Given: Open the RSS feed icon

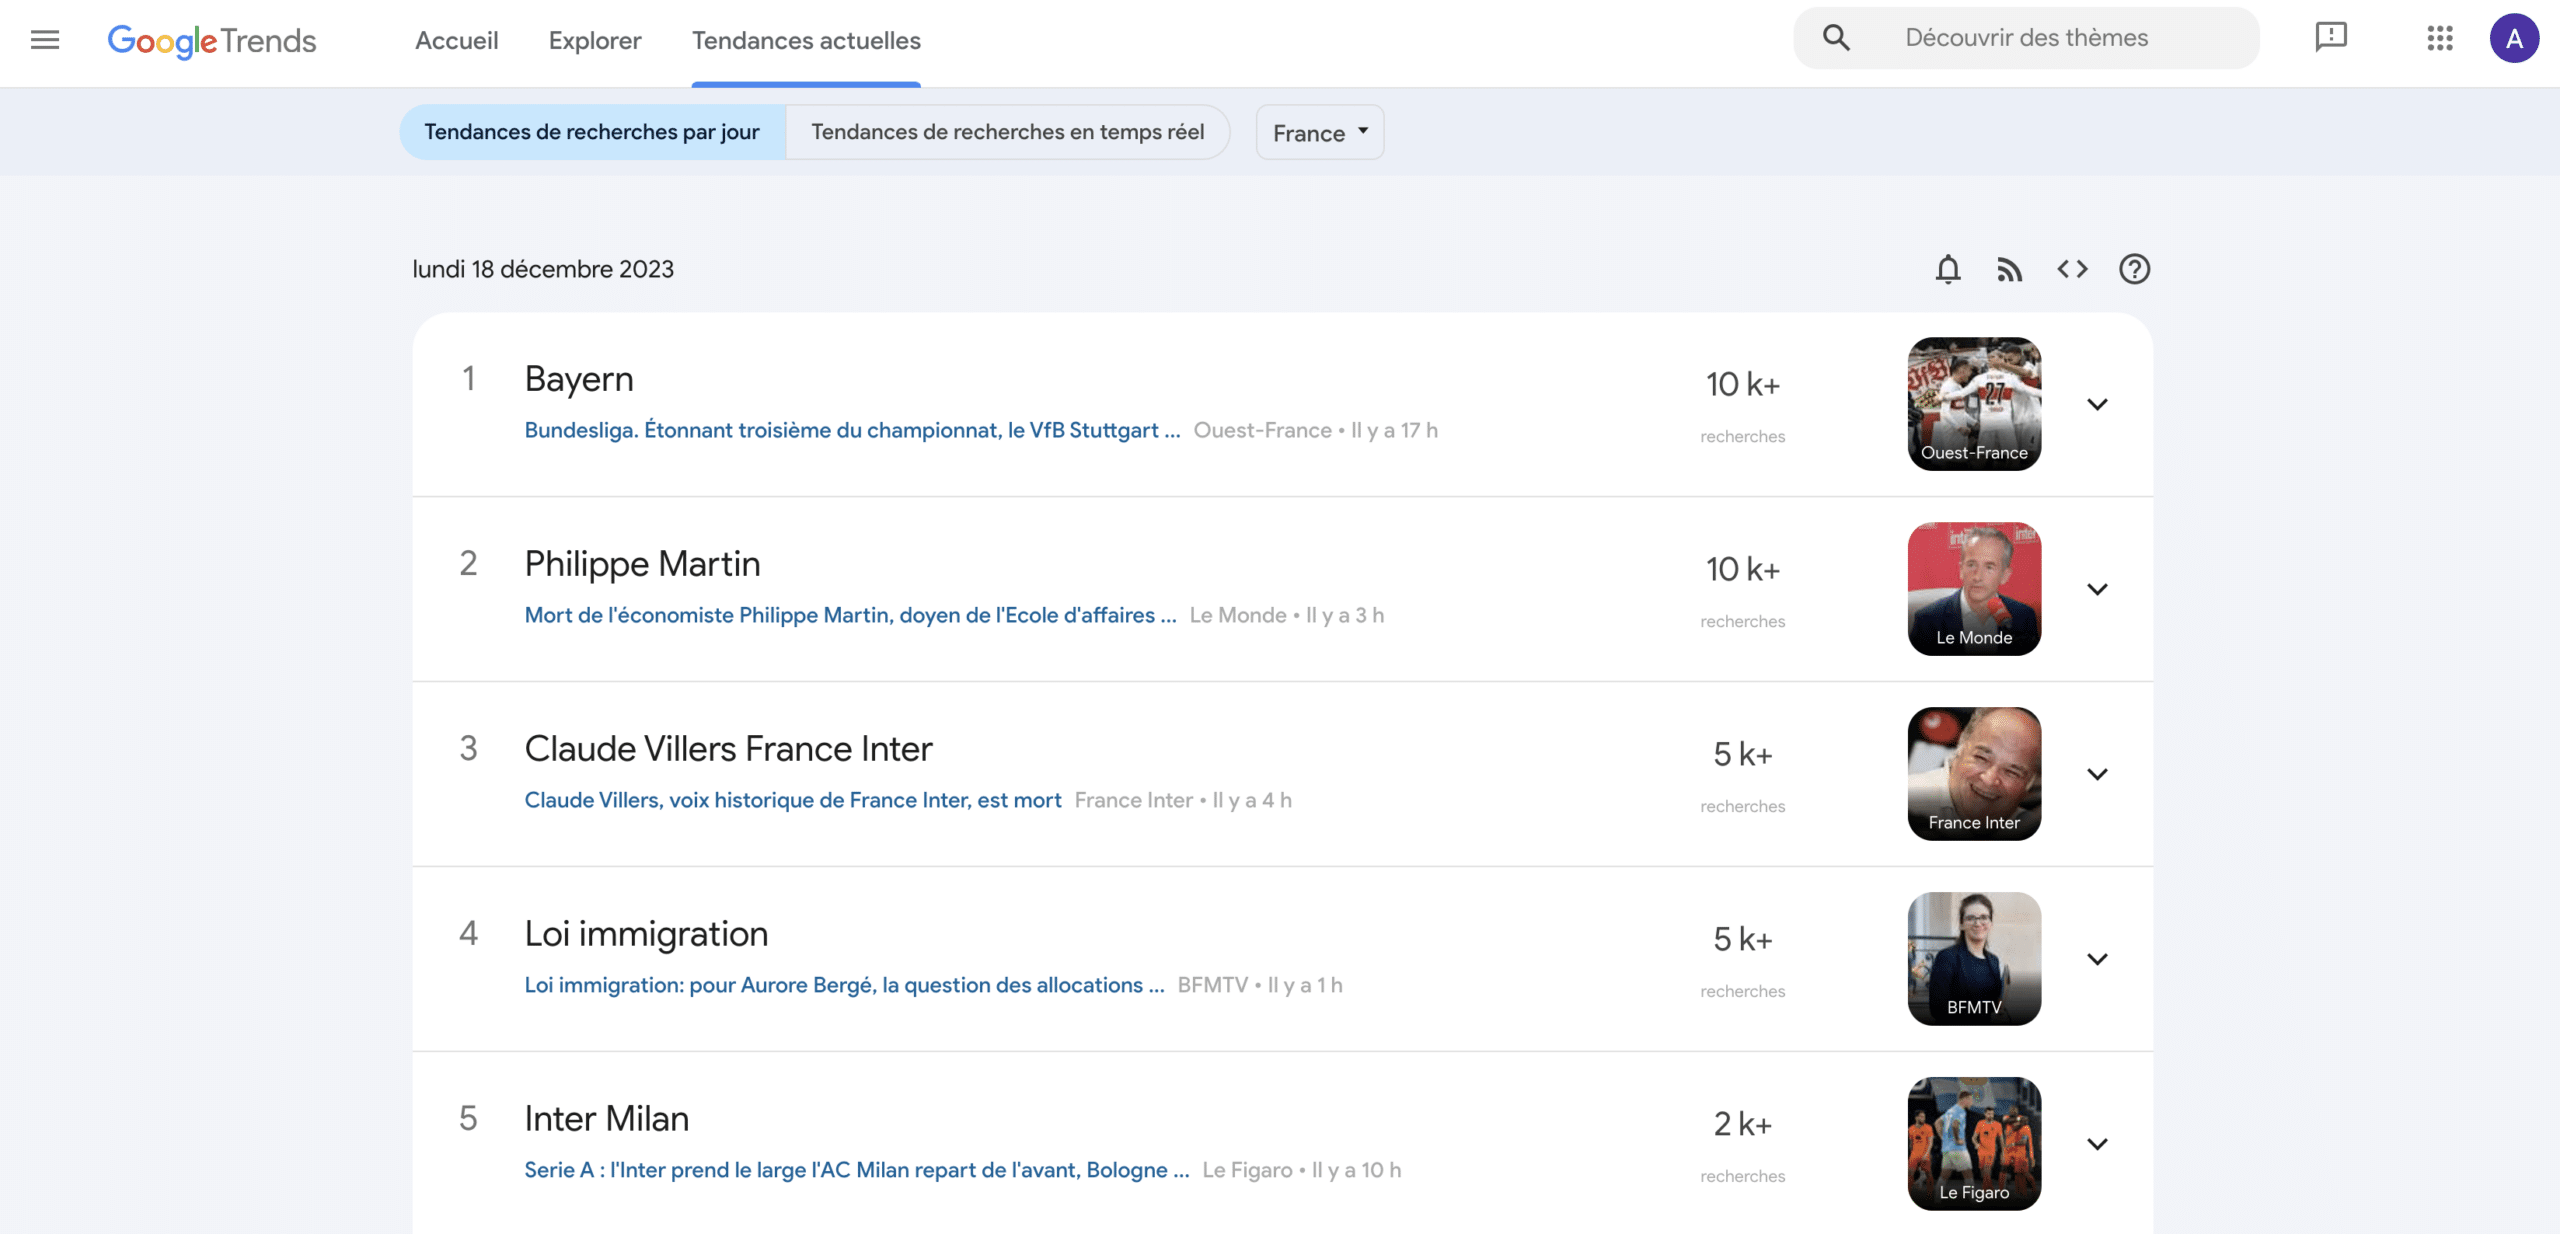Looking at the screenshot, I should [x=2010, y=269].
